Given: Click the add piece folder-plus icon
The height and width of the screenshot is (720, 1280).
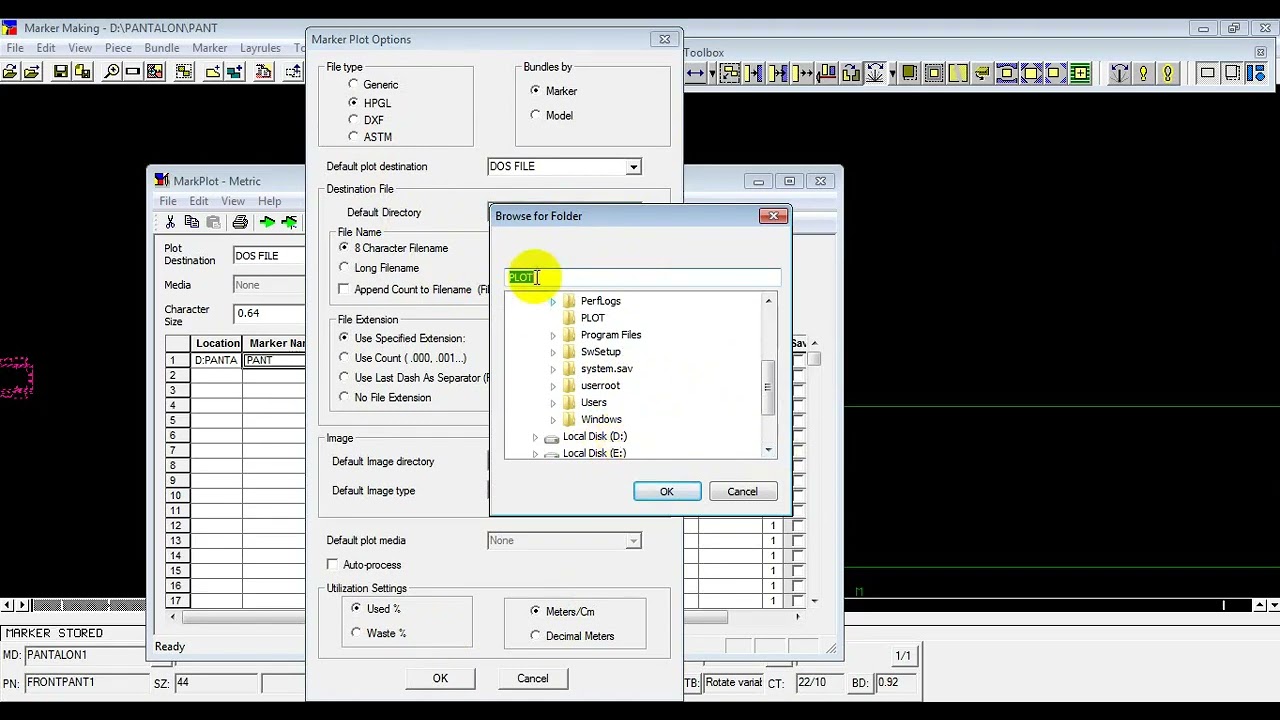Looking at the screenshot, I should pyautogui.click(x=213, y=72).
